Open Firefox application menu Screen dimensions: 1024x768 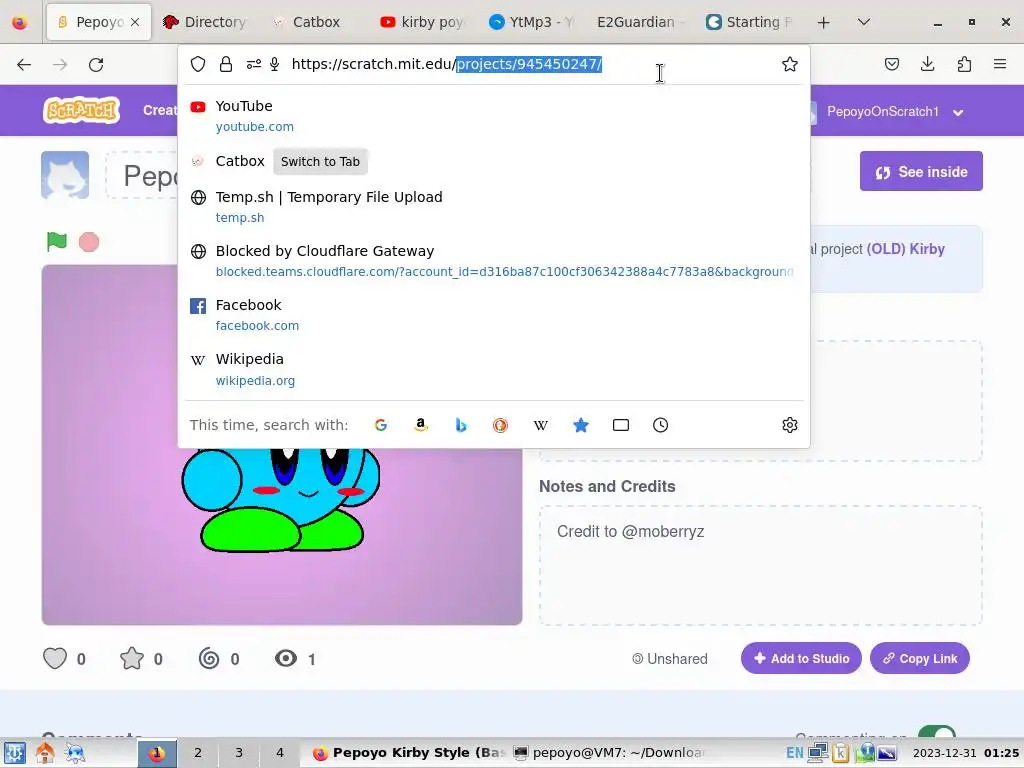tap(1000, 64)
